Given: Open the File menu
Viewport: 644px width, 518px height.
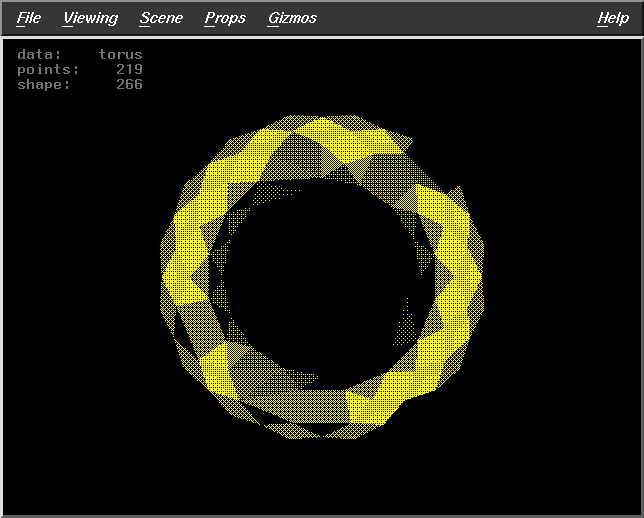Looking at the screenshot, I should [x=29, y=18].
